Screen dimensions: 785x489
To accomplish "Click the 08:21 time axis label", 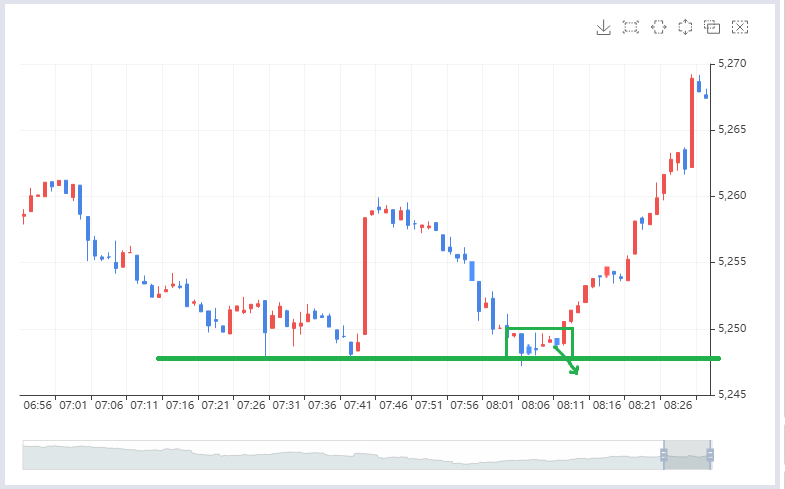I will pos(642,405).
